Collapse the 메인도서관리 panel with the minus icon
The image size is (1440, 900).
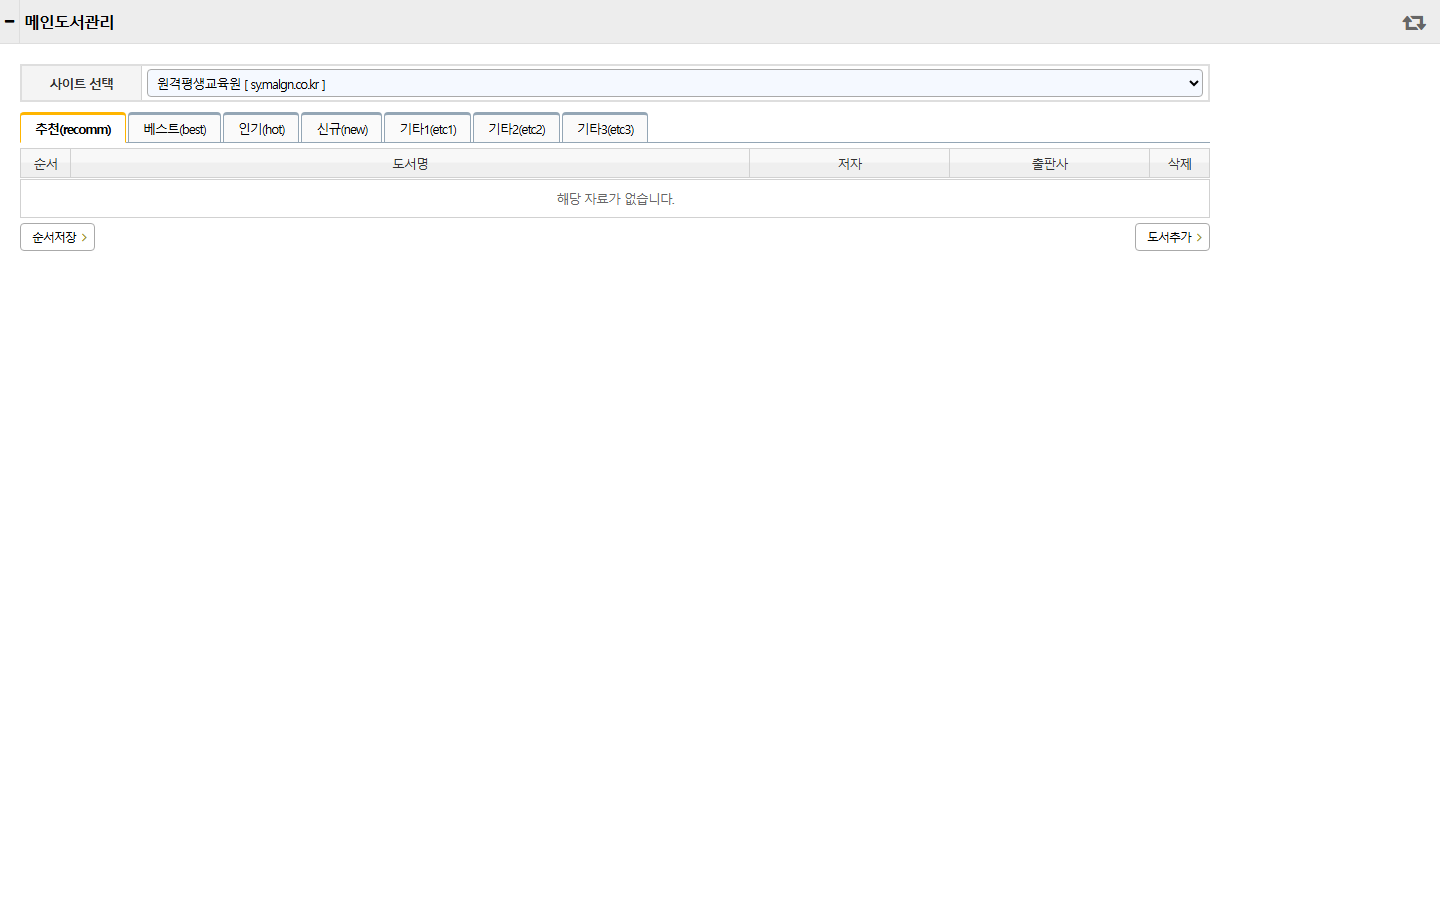9,21
